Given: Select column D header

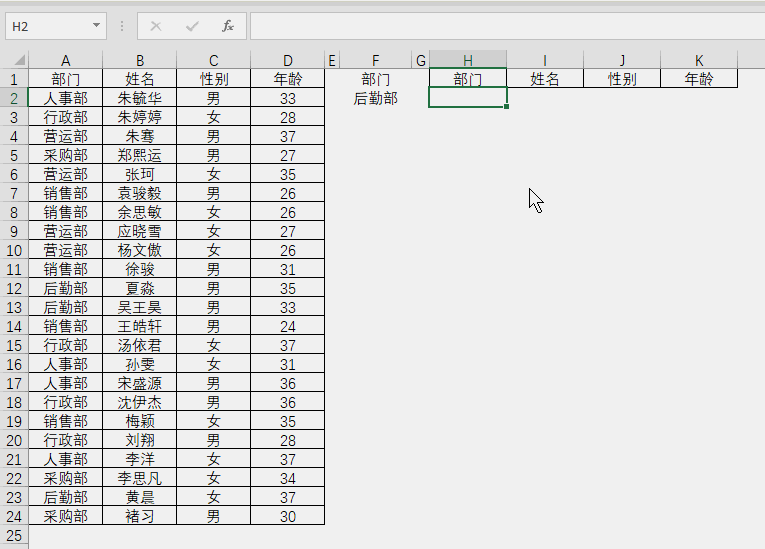Looking at the screenshot, I should (288, 60).
